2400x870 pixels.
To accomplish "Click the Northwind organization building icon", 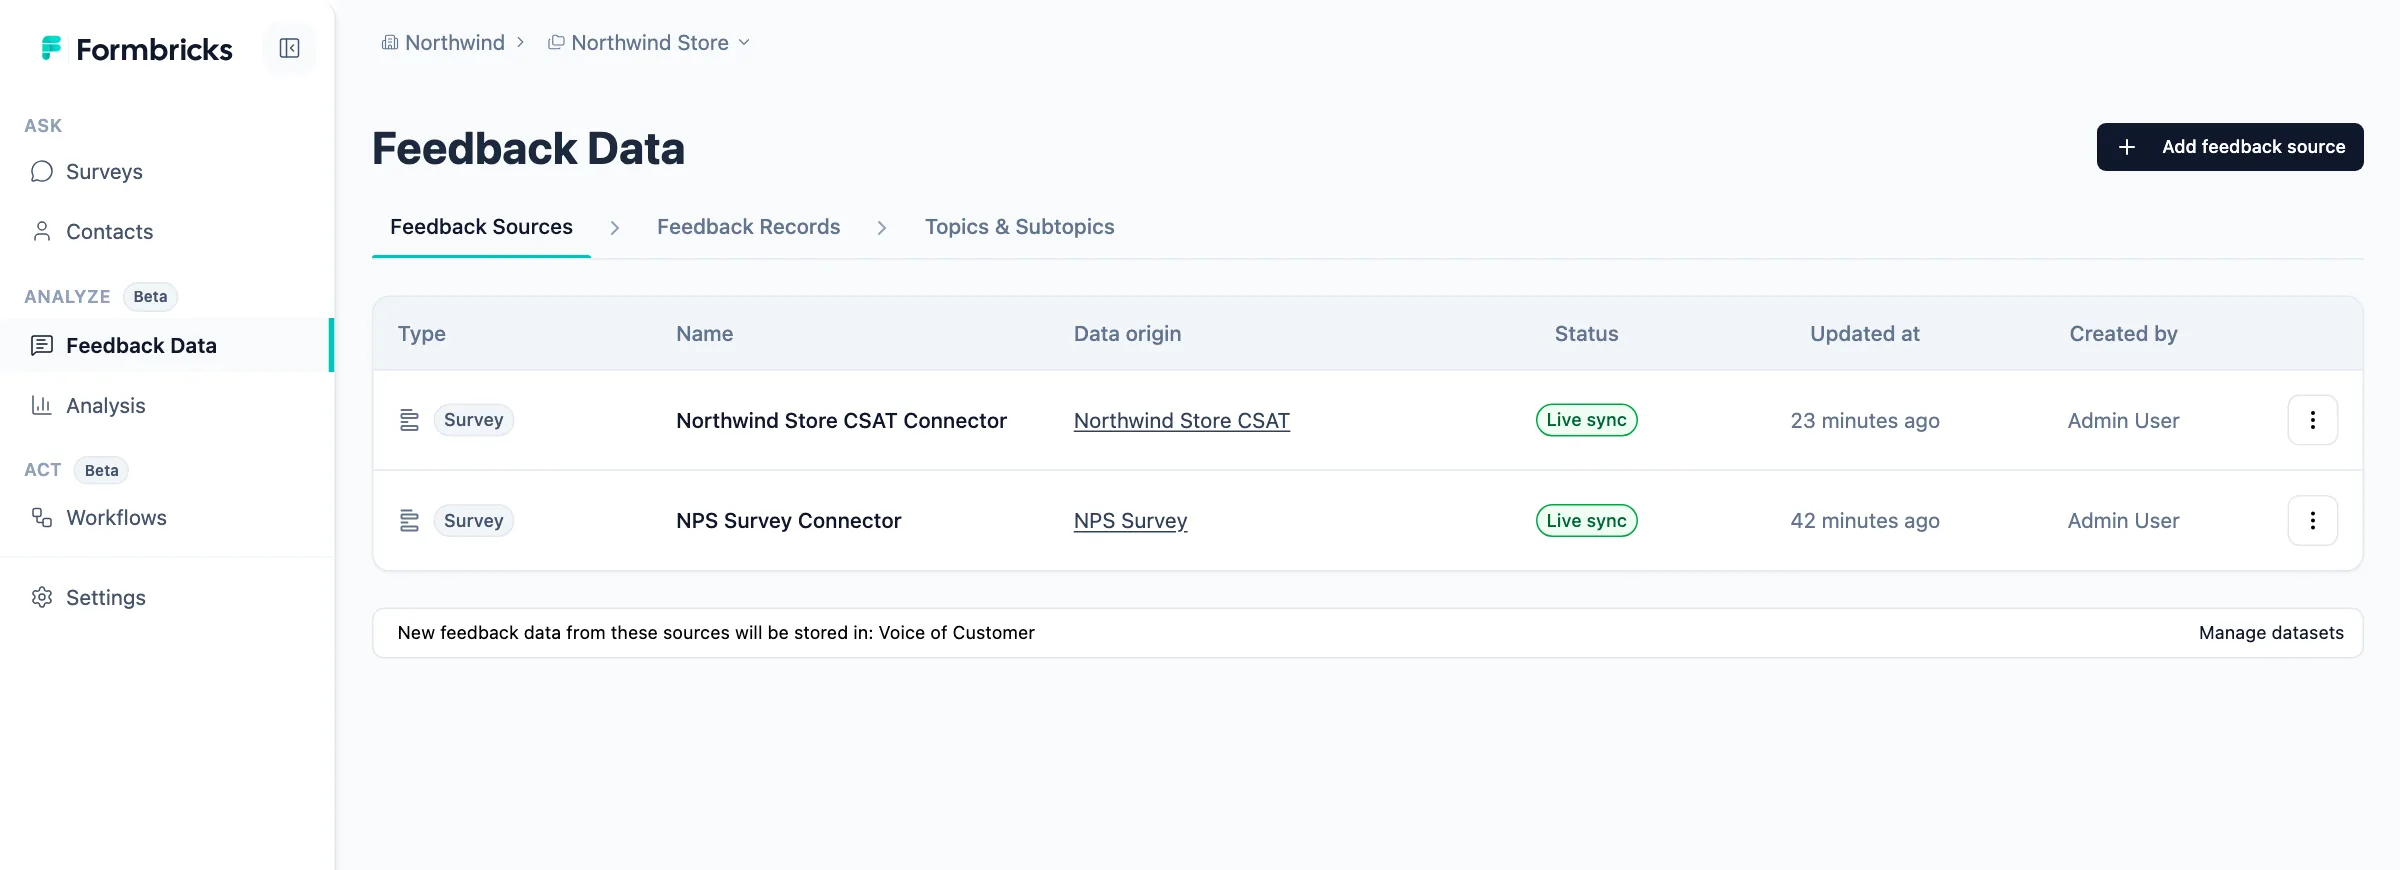I will tap(390, 42).
